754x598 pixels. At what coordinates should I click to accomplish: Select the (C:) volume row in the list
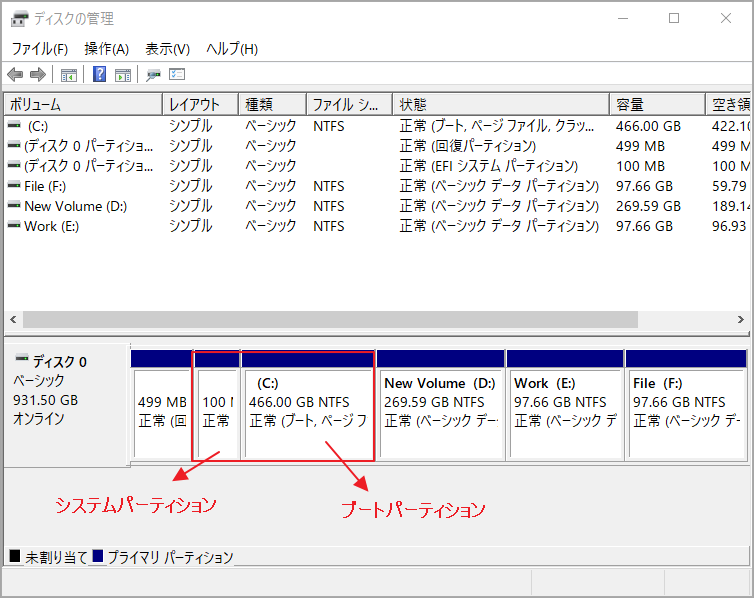377,126
